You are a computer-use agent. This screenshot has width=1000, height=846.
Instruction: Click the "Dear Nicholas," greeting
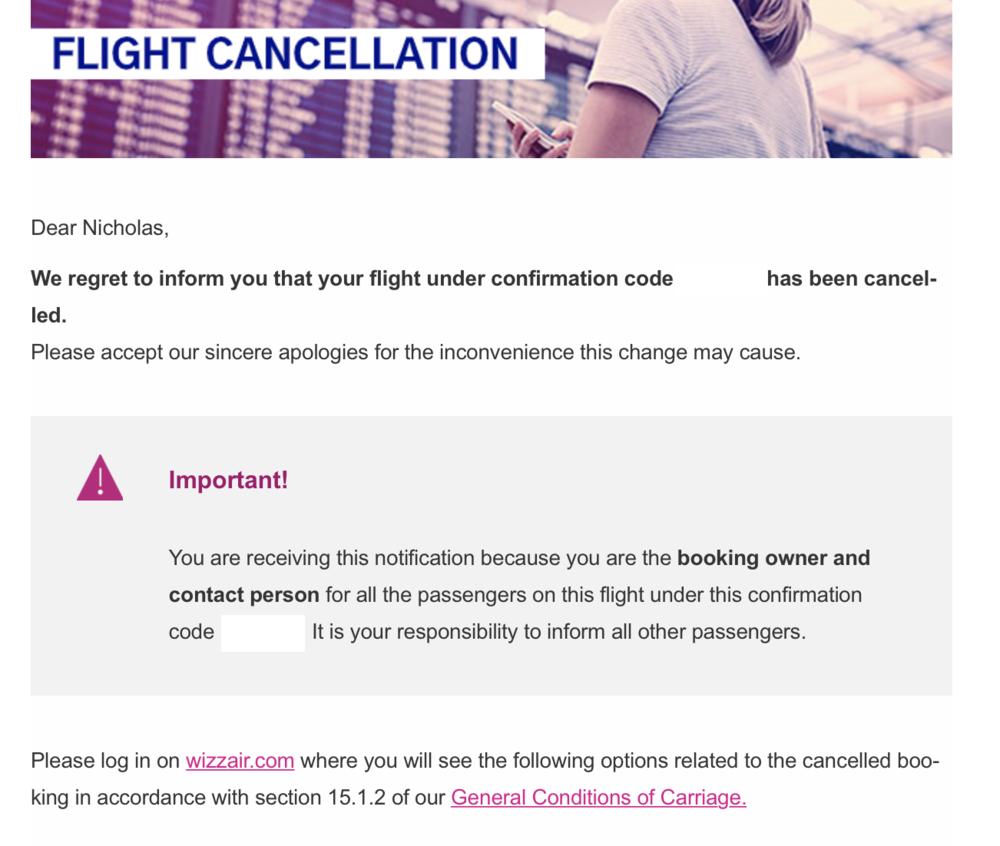[x=100, y=228]
